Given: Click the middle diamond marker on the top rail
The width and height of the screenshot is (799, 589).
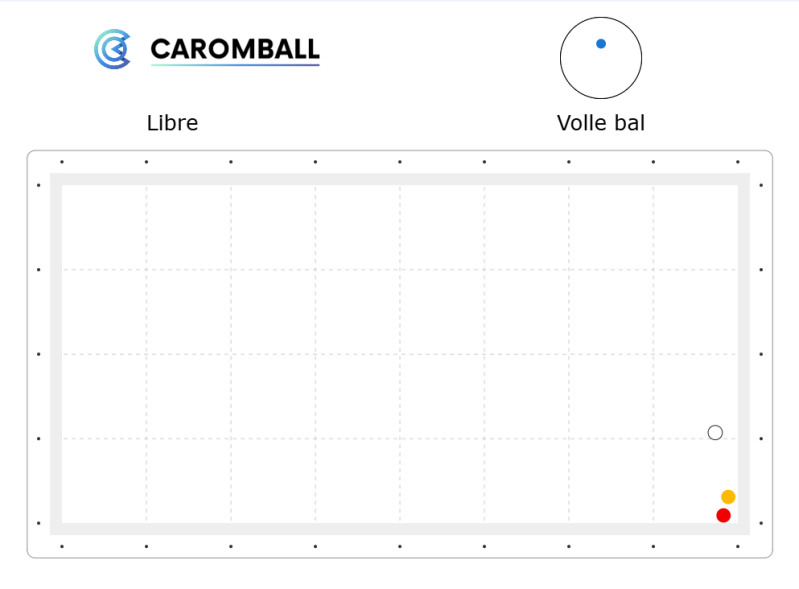Looking at the screenshot, I should (400, 162).
